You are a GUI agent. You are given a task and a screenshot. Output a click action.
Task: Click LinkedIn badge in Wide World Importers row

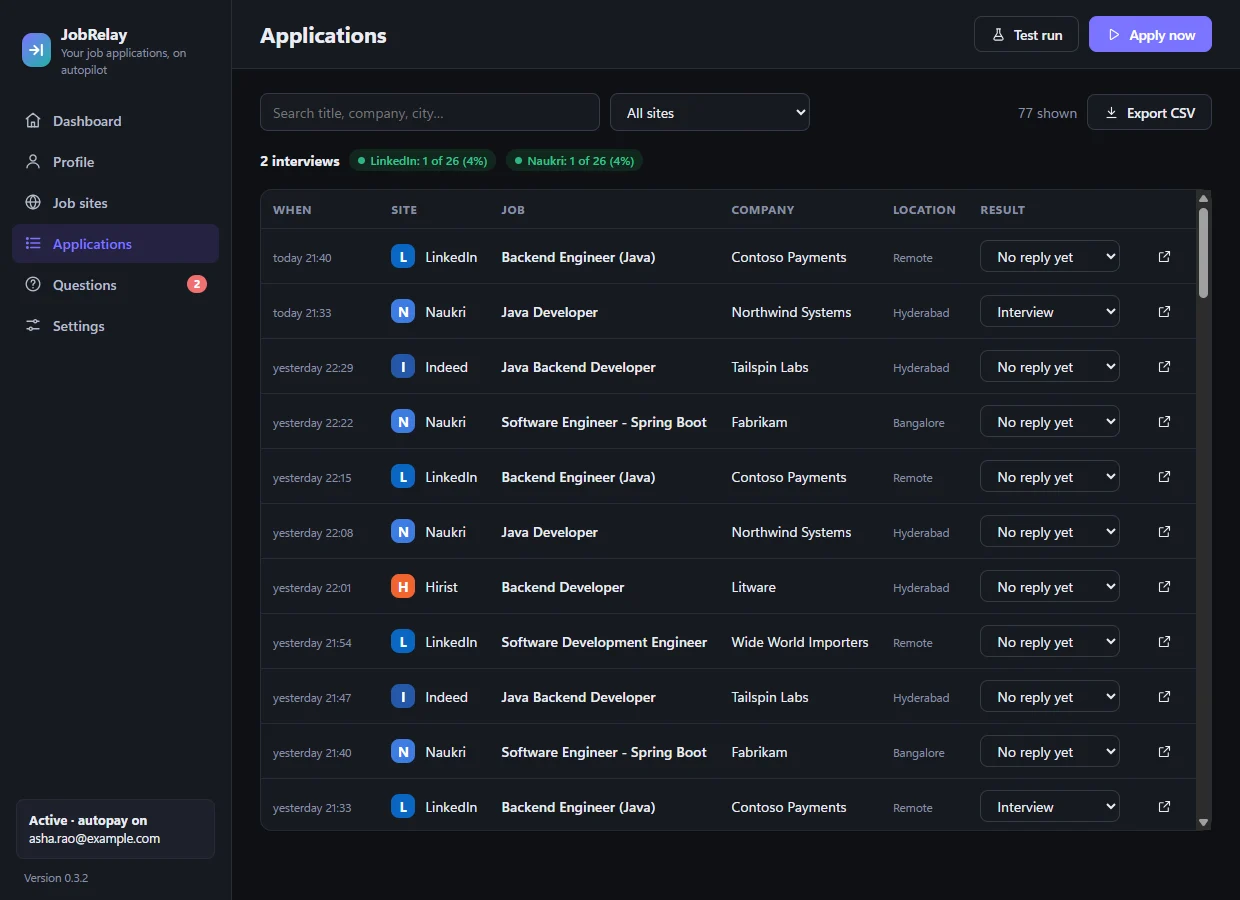(403, 642)
